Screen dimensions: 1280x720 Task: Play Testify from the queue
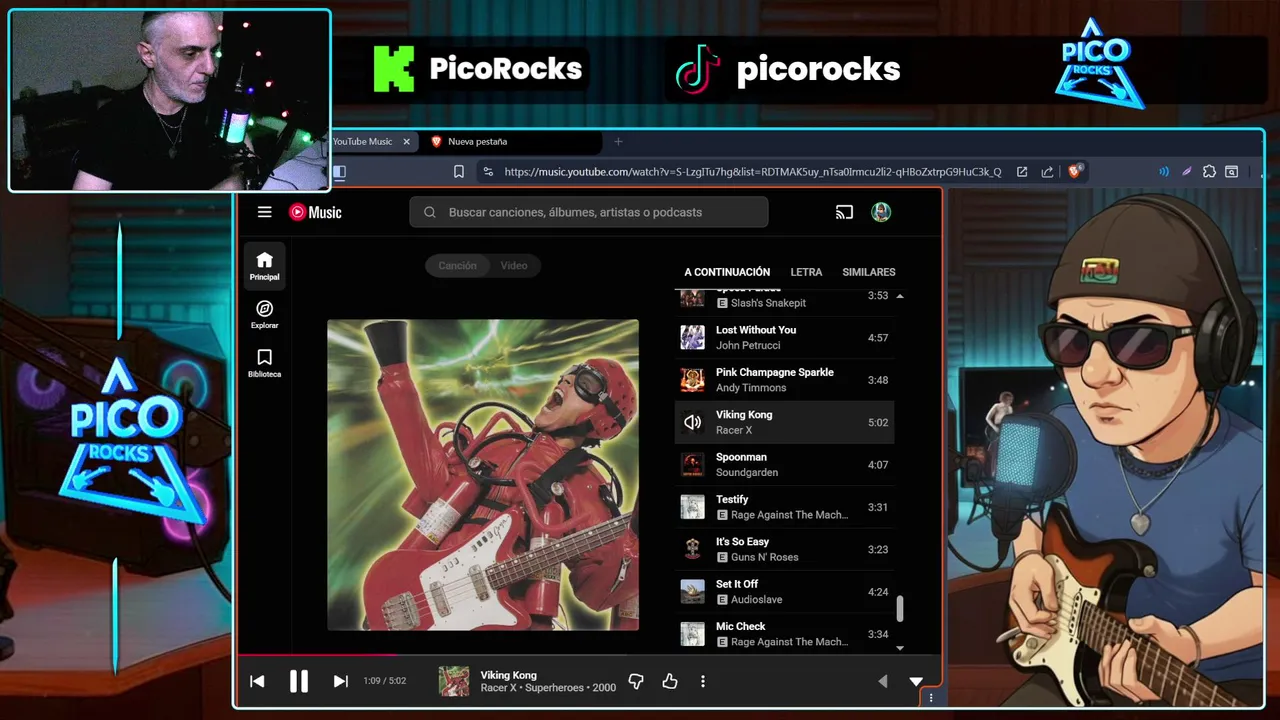click(784, 507)
